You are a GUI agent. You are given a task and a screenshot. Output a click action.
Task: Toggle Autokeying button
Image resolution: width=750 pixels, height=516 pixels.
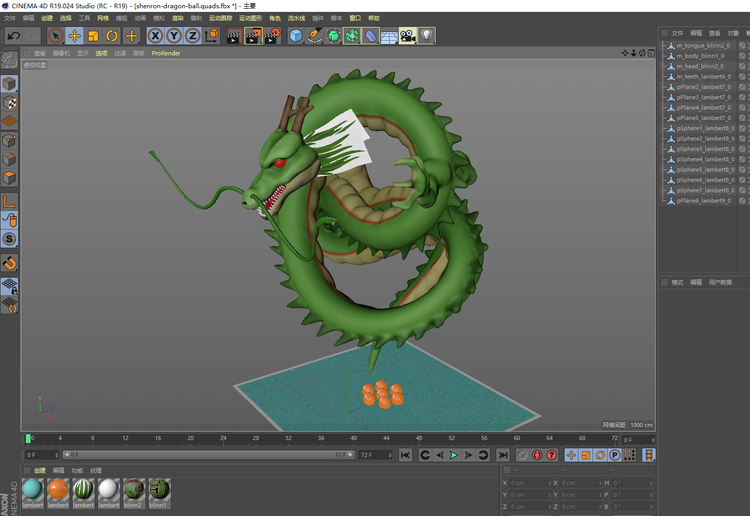(537, 455)
